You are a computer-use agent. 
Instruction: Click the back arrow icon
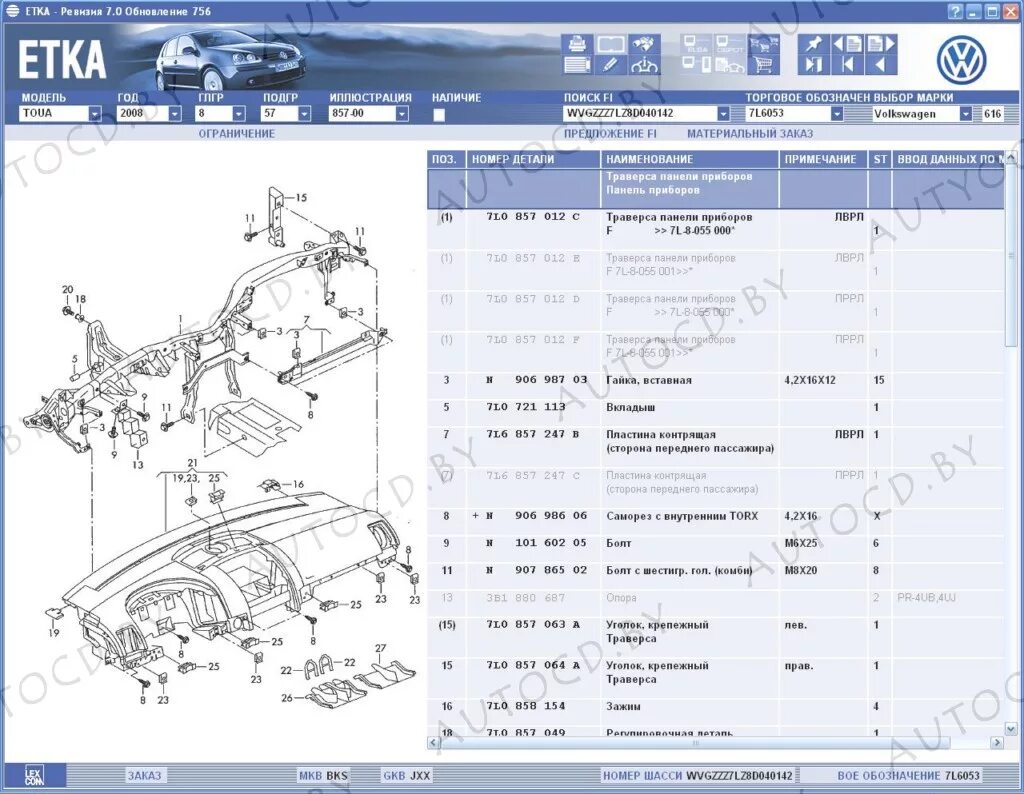pos(881,65)
